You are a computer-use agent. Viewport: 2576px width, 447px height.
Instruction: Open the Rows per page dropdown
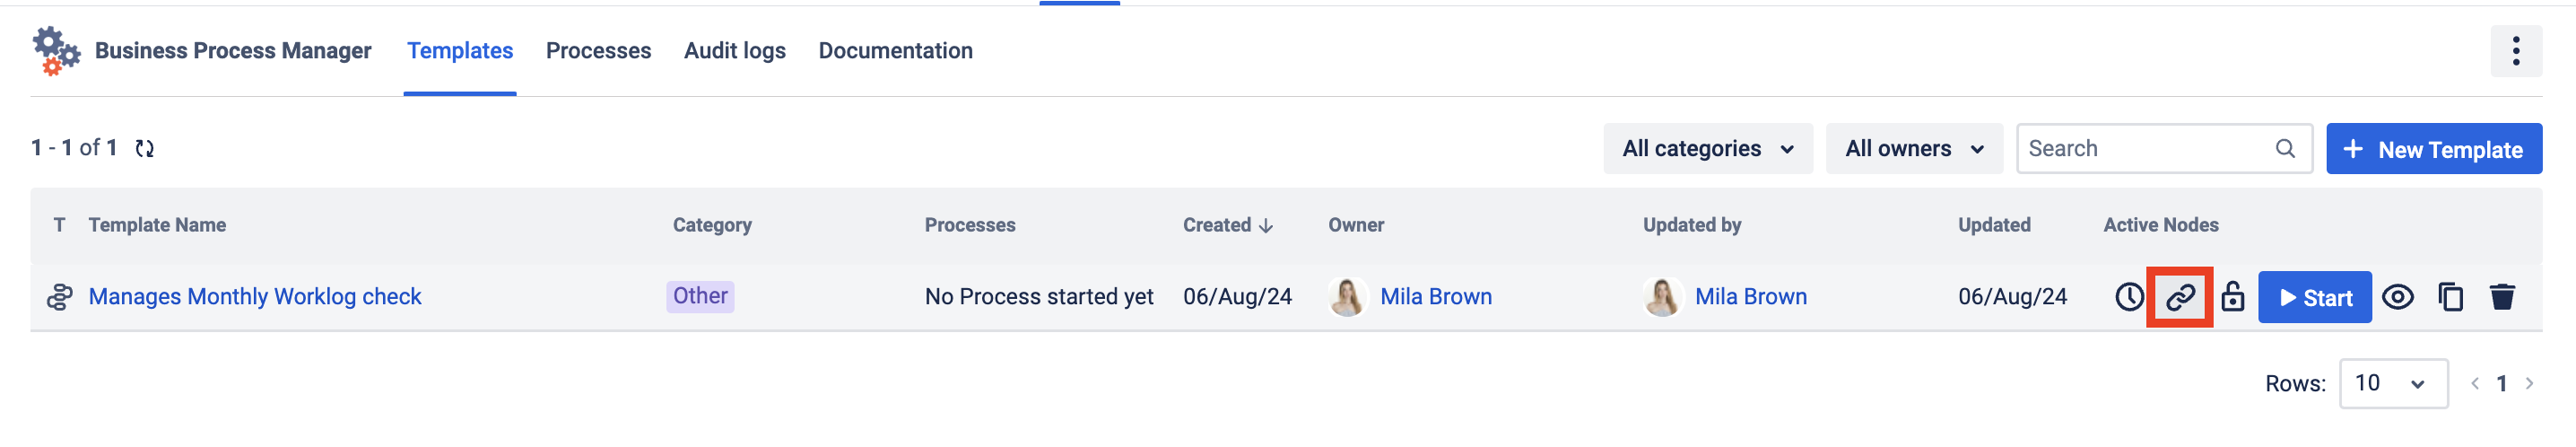point(2392,384)
